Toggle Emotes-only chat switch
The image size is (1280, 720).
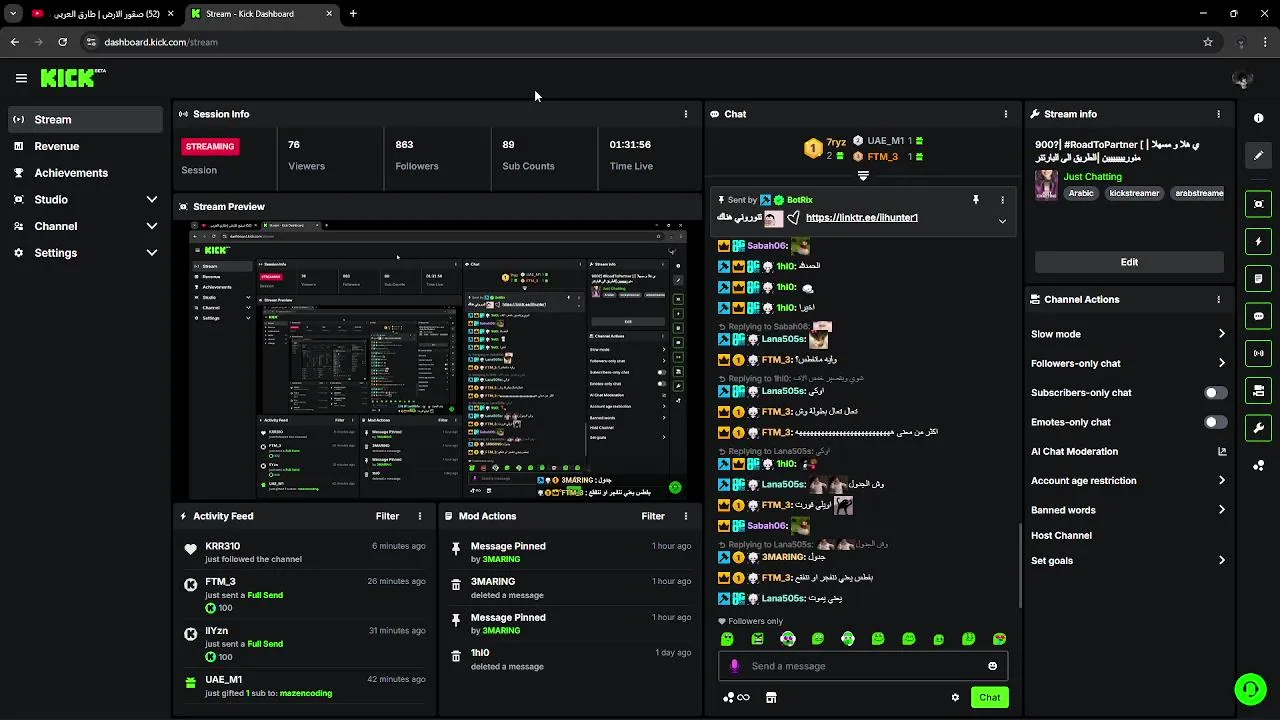point(1215,422)
